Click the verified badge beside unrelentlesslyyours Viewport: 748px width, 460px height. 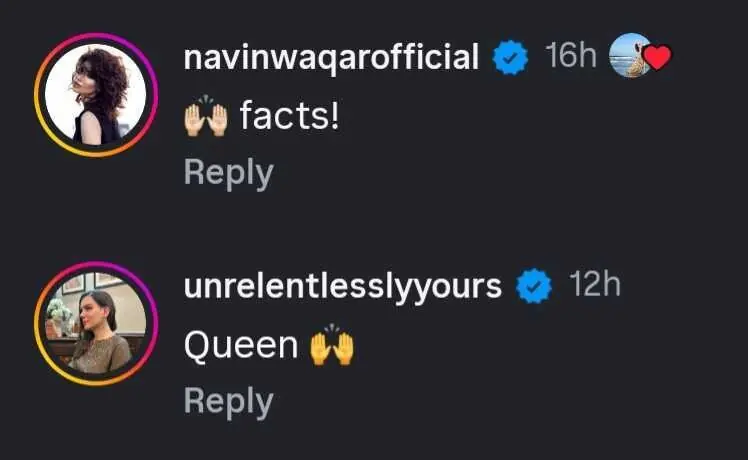[534, 288]
